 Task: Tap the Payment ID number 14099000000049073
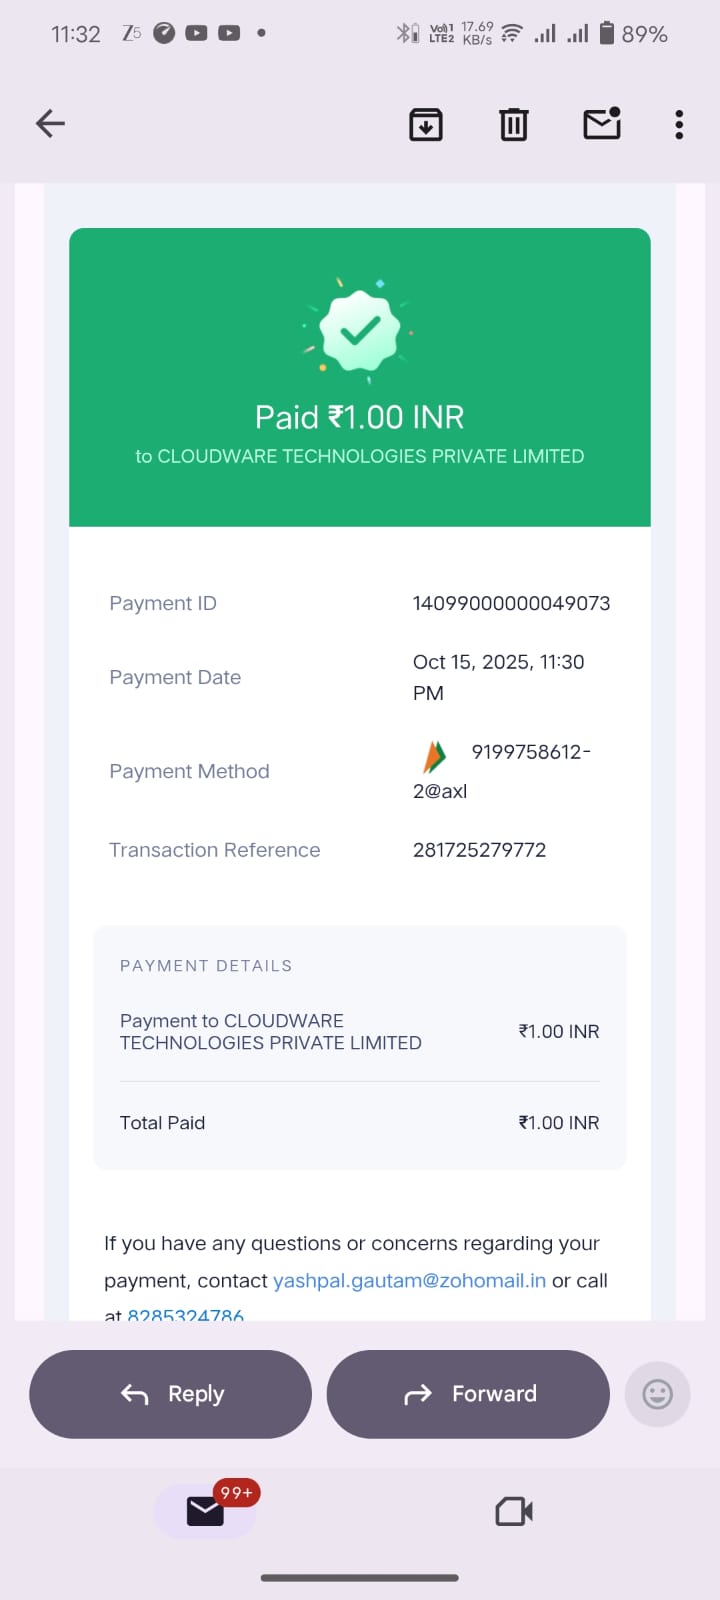pos(511,603)
